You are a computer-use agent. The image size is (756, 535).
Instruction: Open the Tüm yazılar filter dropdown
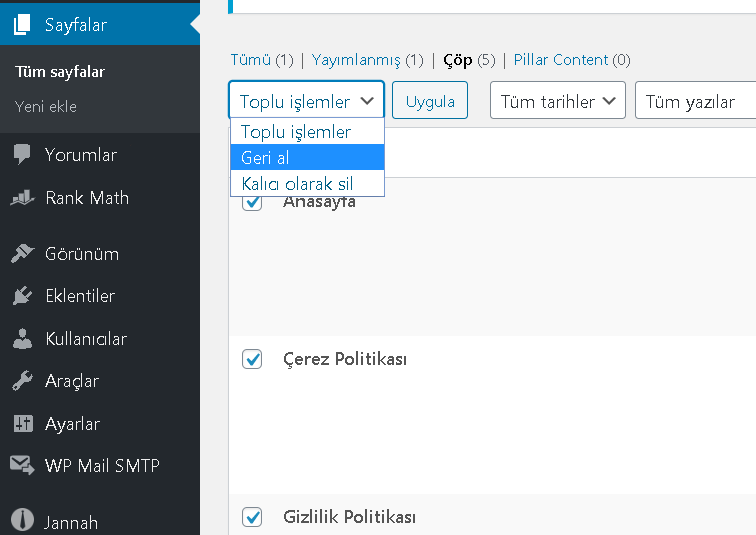coord(695,100)
